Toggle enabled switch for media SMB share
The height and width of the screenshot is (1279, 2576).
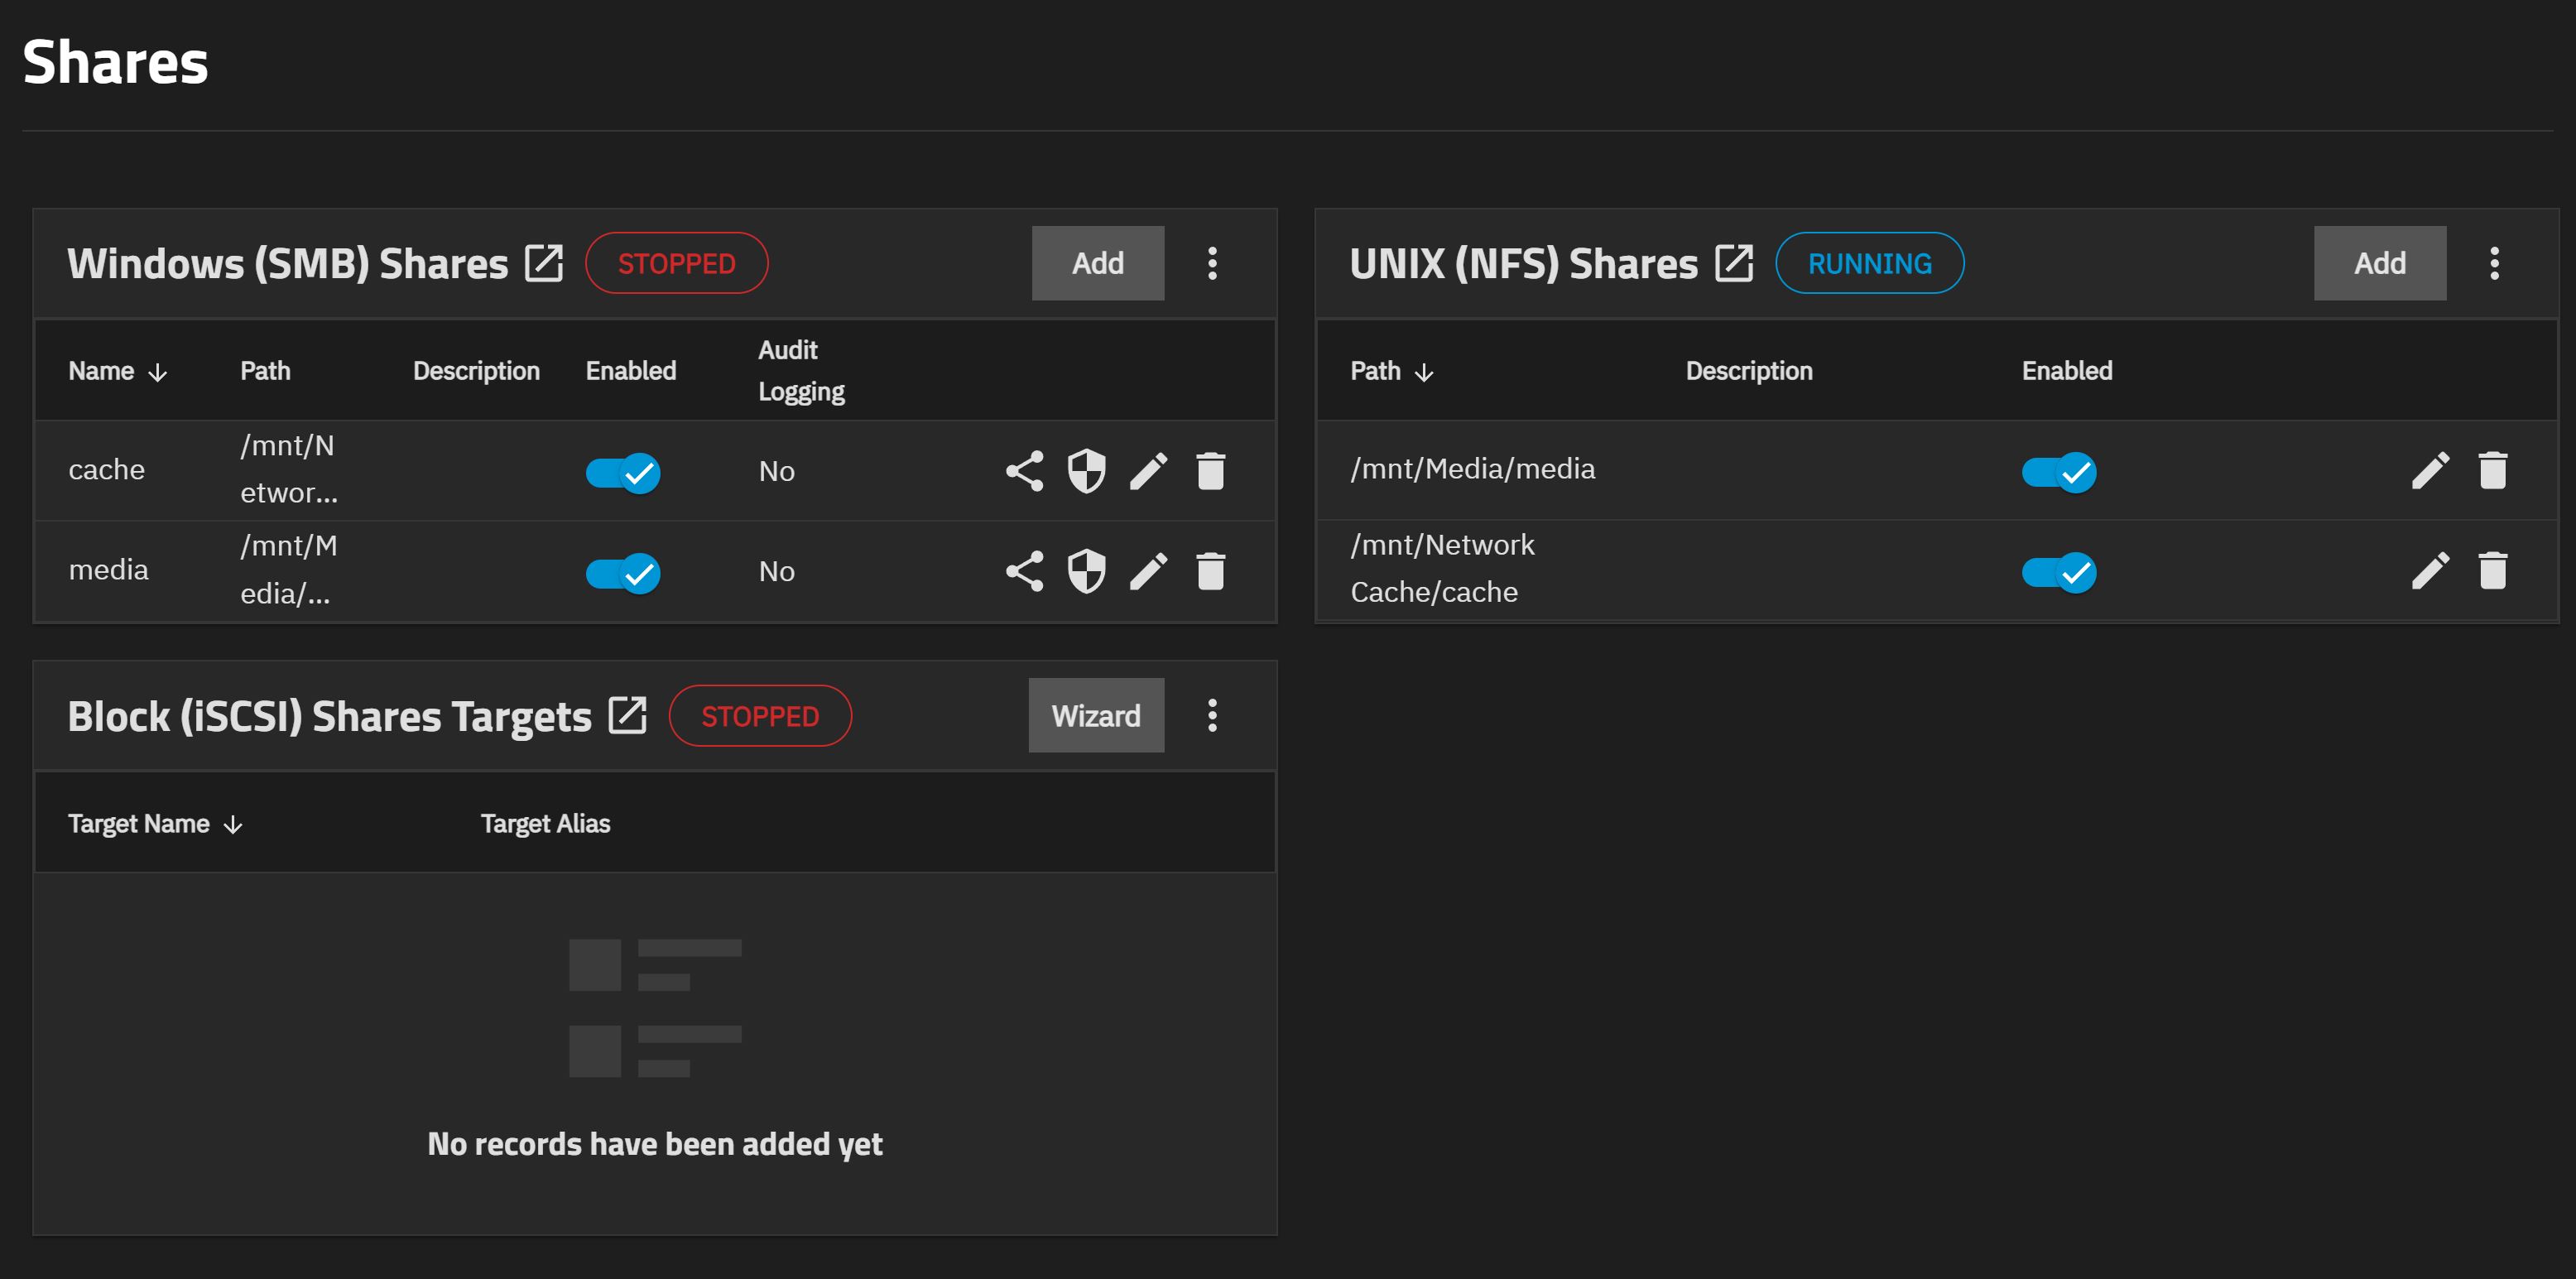tap(623, 573)
